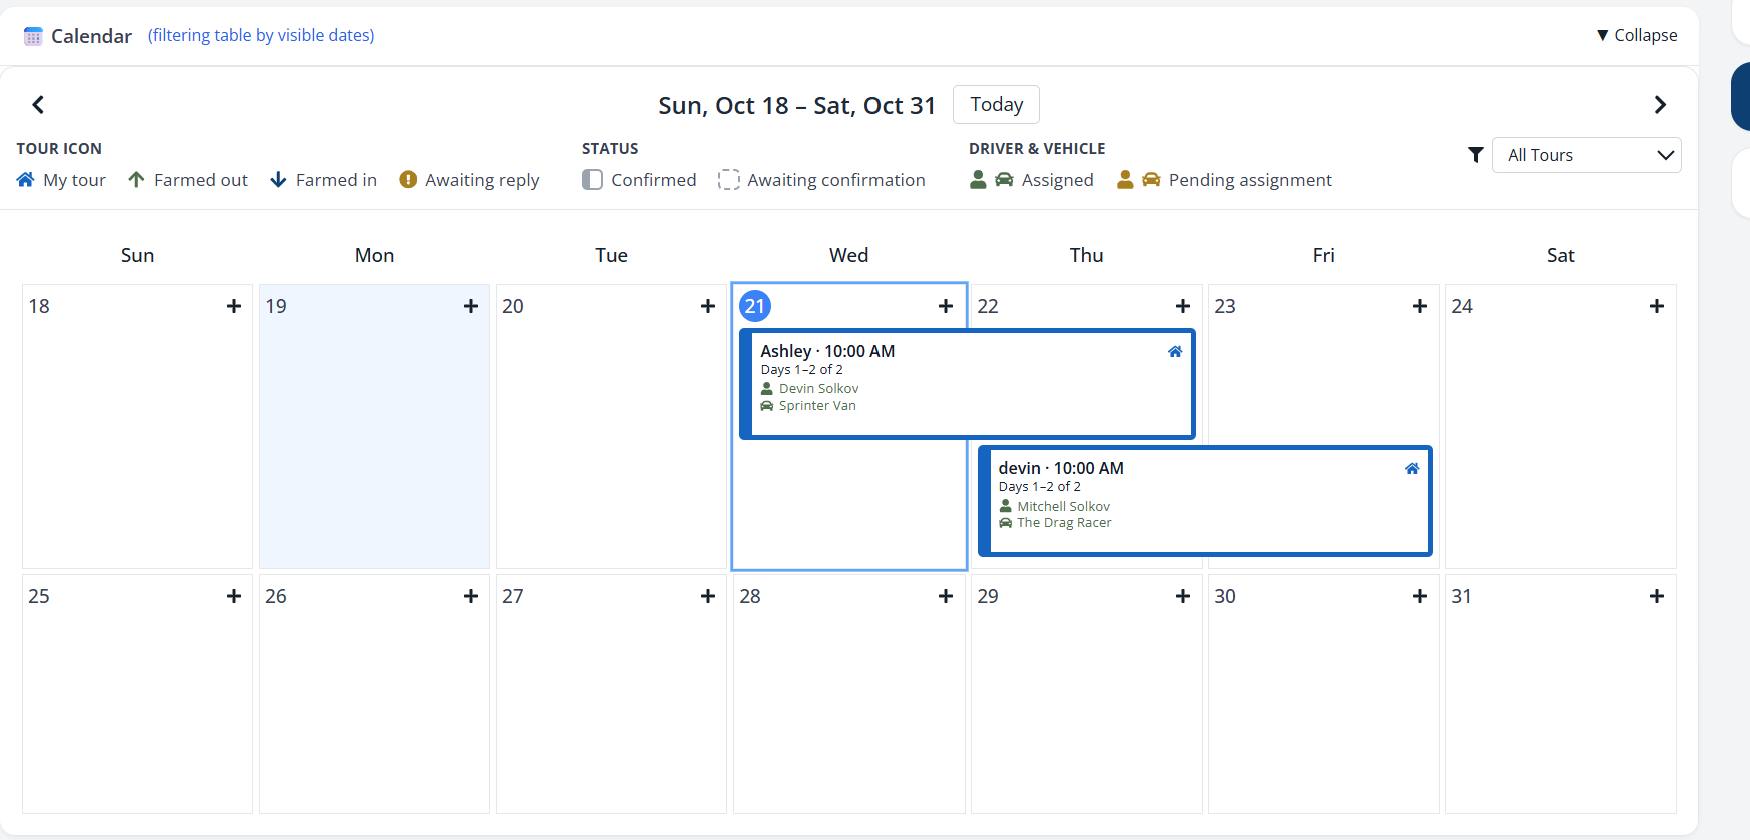
Task: Add a tour on Monday the 26th
Action: click(x=471, y=596)
